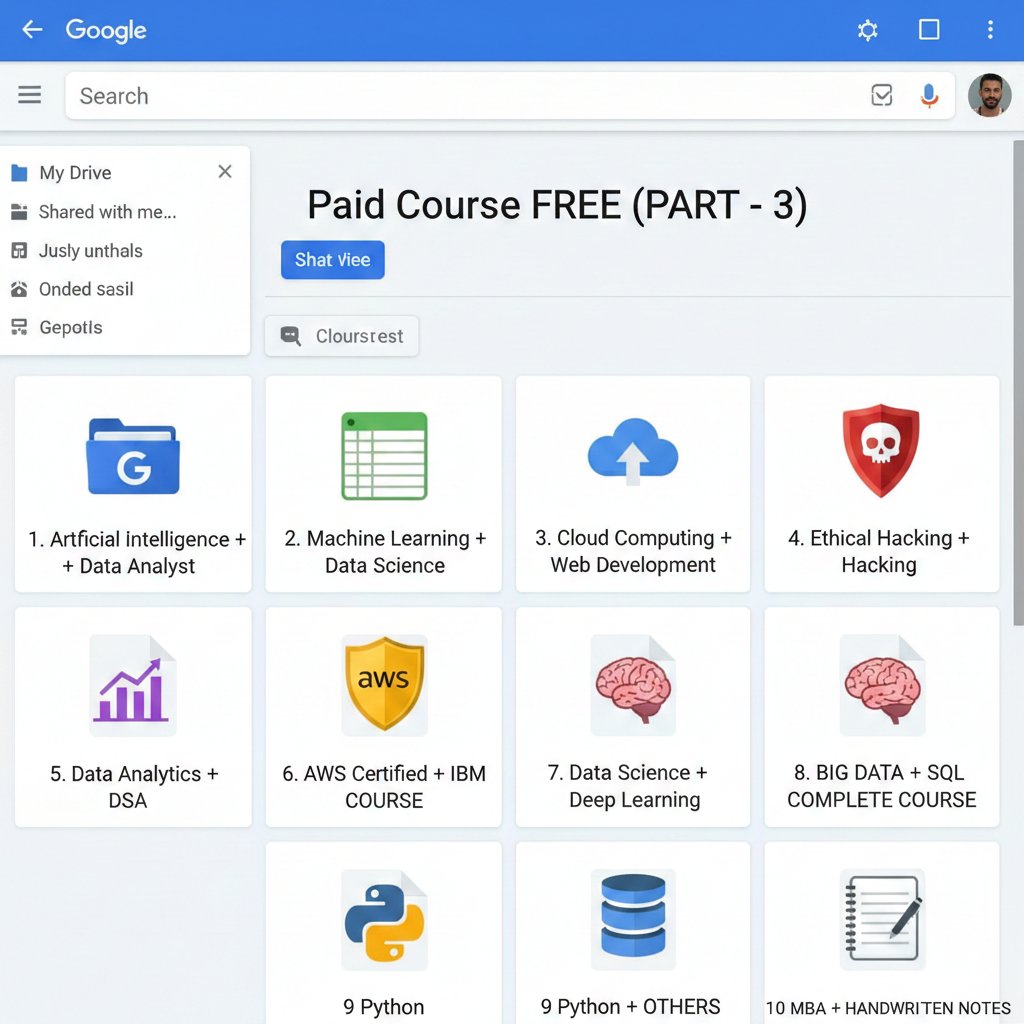Close the sidebar panel with the X

pos(224,171)
